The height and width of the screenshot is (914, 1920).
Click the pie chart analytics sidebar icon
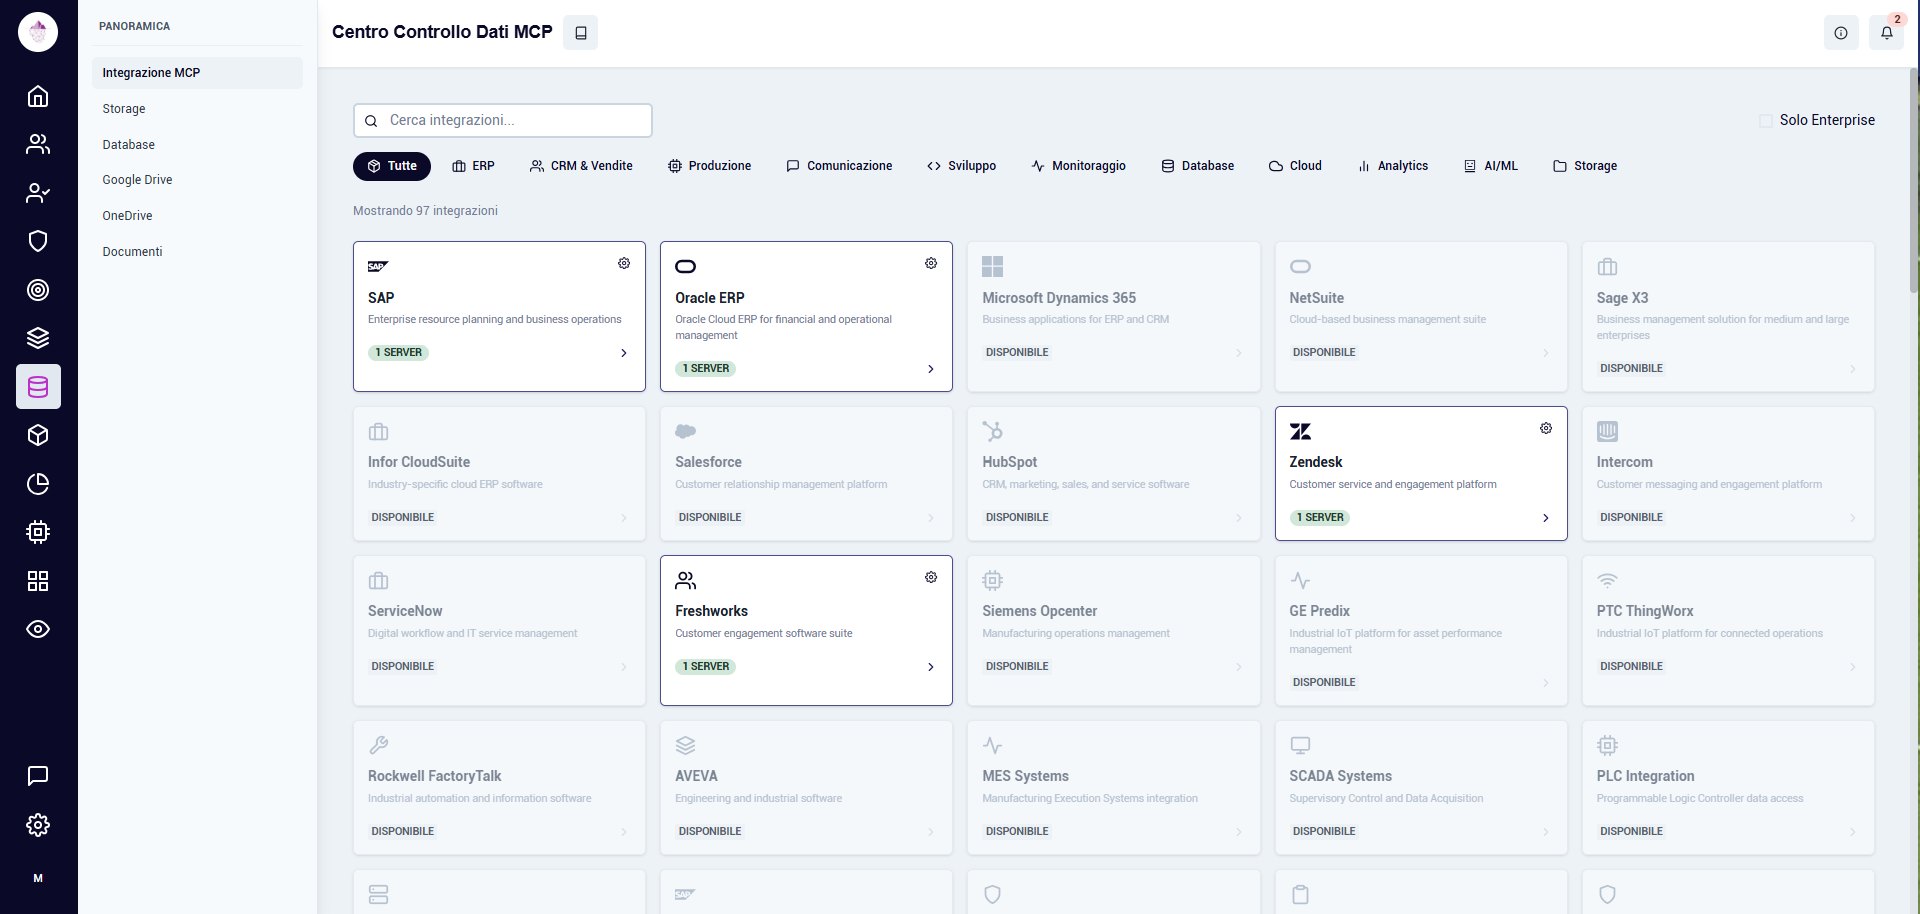coord(38,484)
